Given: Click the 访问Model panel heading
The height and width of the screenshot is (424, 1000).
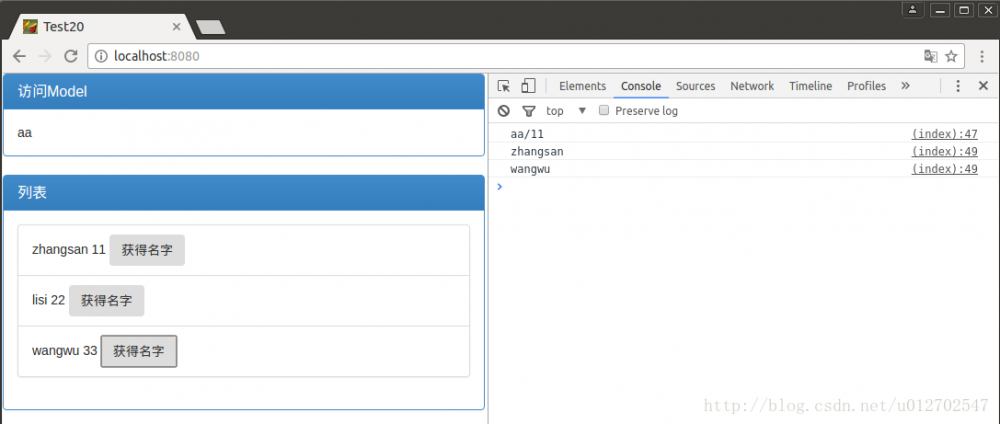Looking at the screenshot, I should 244,92.
